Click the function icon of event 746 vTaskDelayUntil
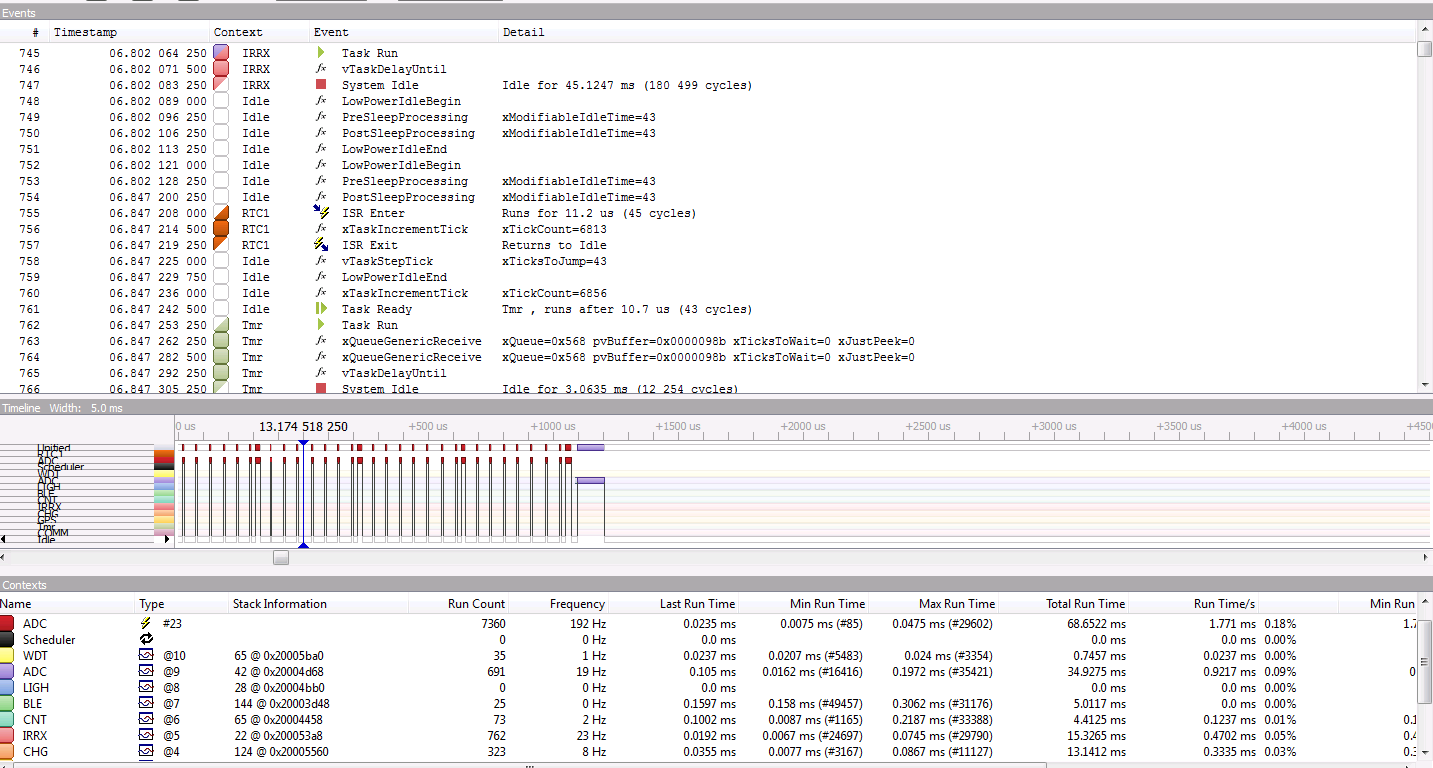 click(321, 69)
